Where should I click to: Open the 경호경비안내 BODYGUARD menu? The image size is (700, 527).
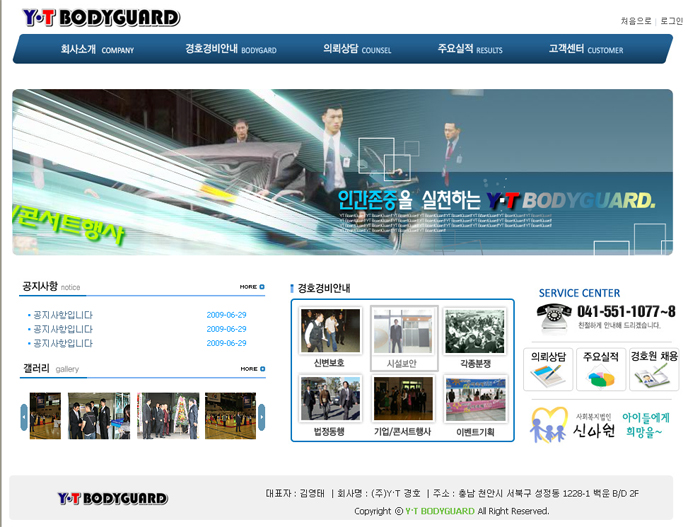pyautogui.click(x=230, y=49)
